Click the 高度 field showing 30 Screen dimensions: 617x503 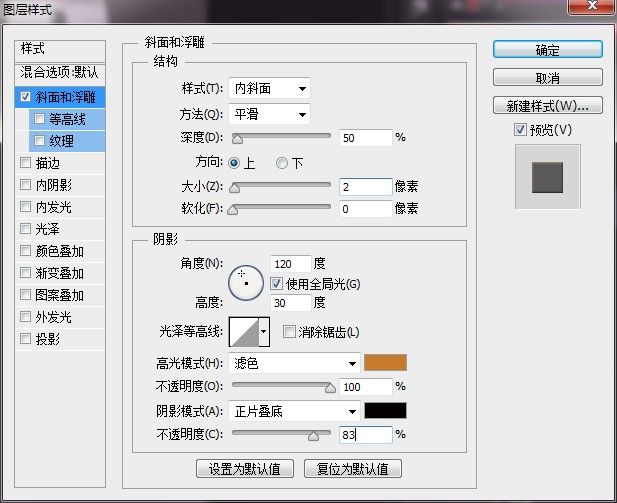[x=291, y=303]
